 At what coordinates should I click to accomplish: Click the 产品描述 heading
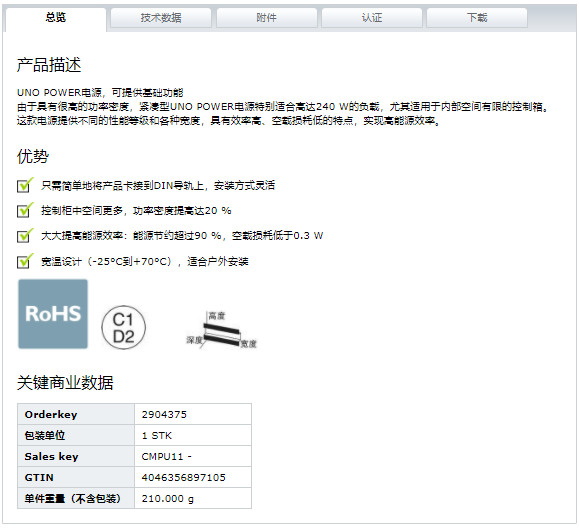tap(49, 65)
